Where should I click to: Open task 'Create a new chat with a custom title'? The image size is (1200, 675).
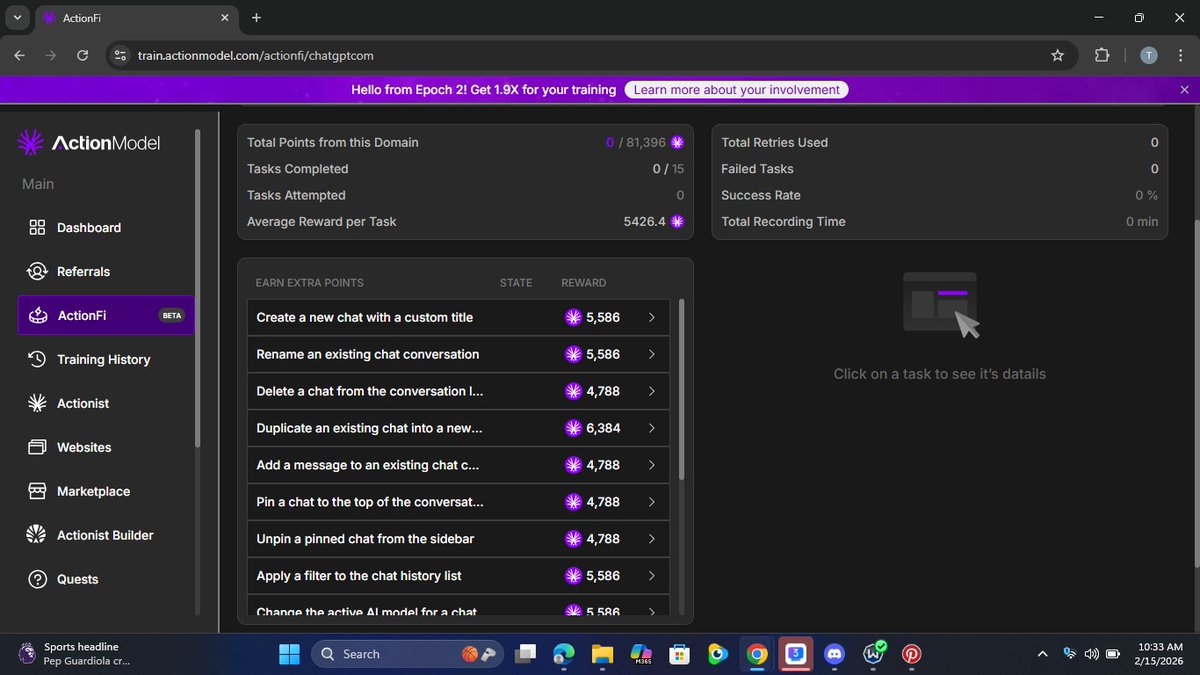(458, 317)
